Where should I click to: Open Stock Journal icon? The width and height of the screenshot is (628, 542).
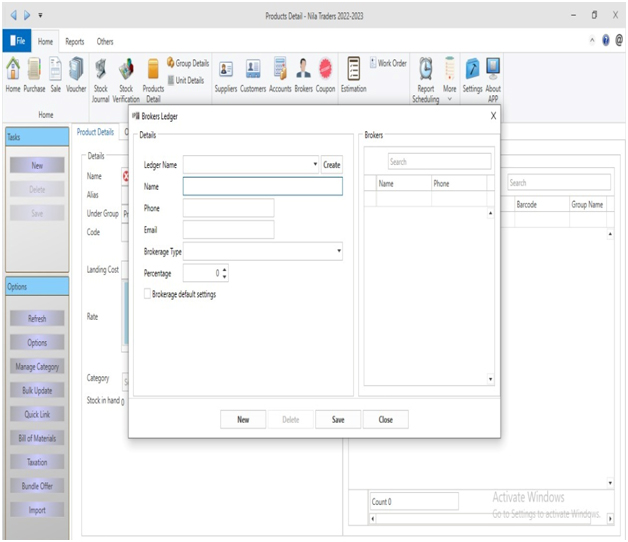(101, 80)
